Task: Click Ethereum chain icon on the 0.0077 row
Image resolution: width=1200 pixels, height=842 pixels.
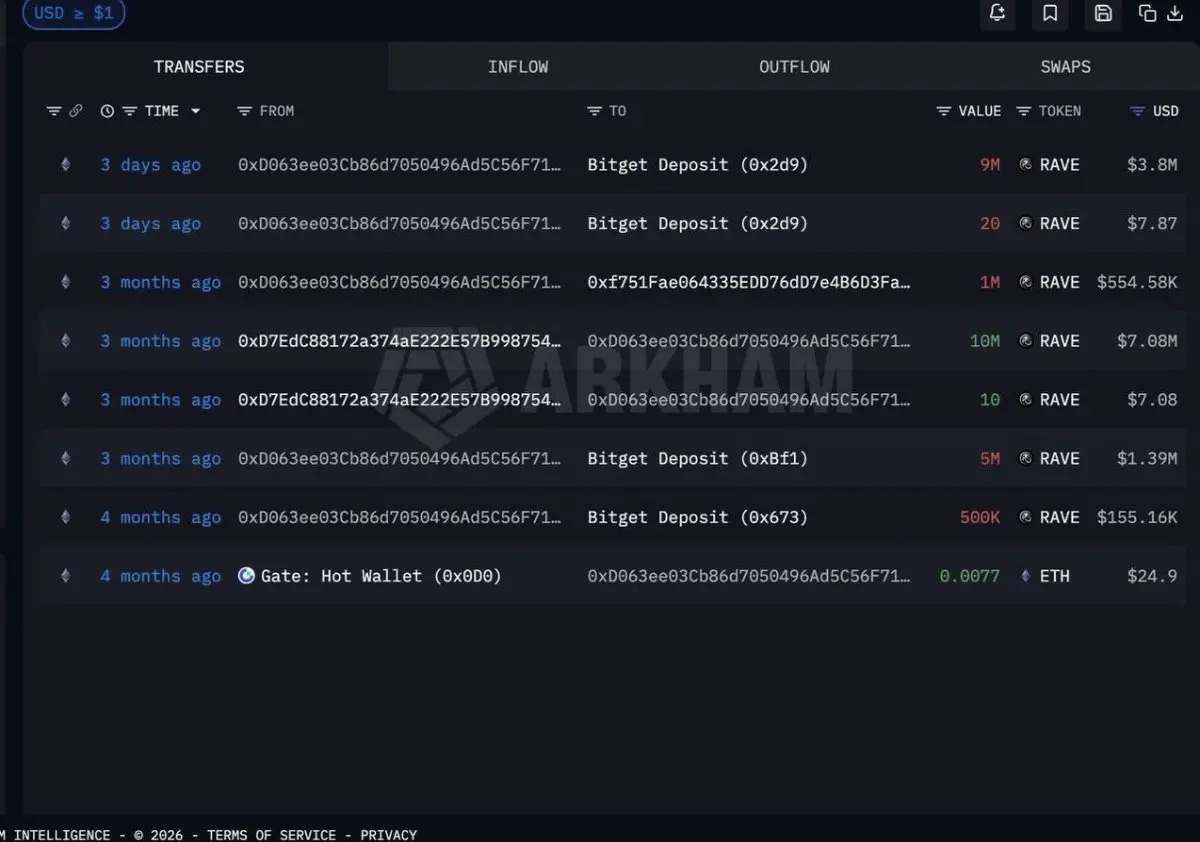Action: 66,576
